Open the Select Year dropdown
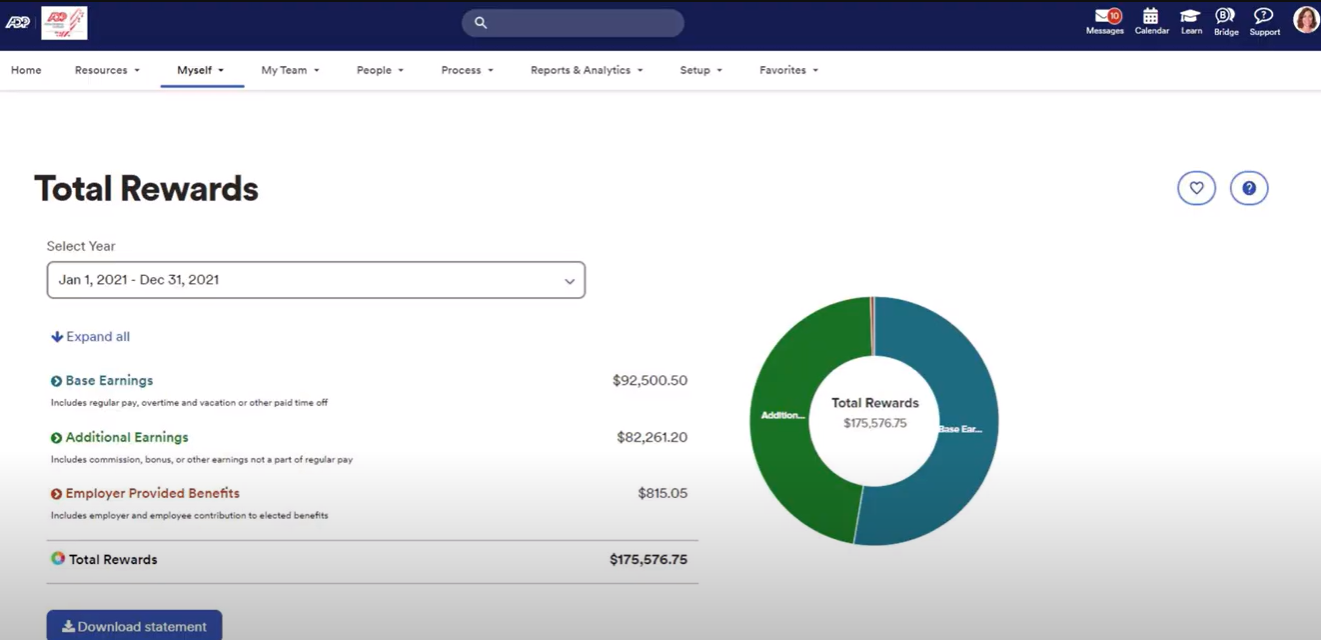1321x640 pixels. (316, 280)
